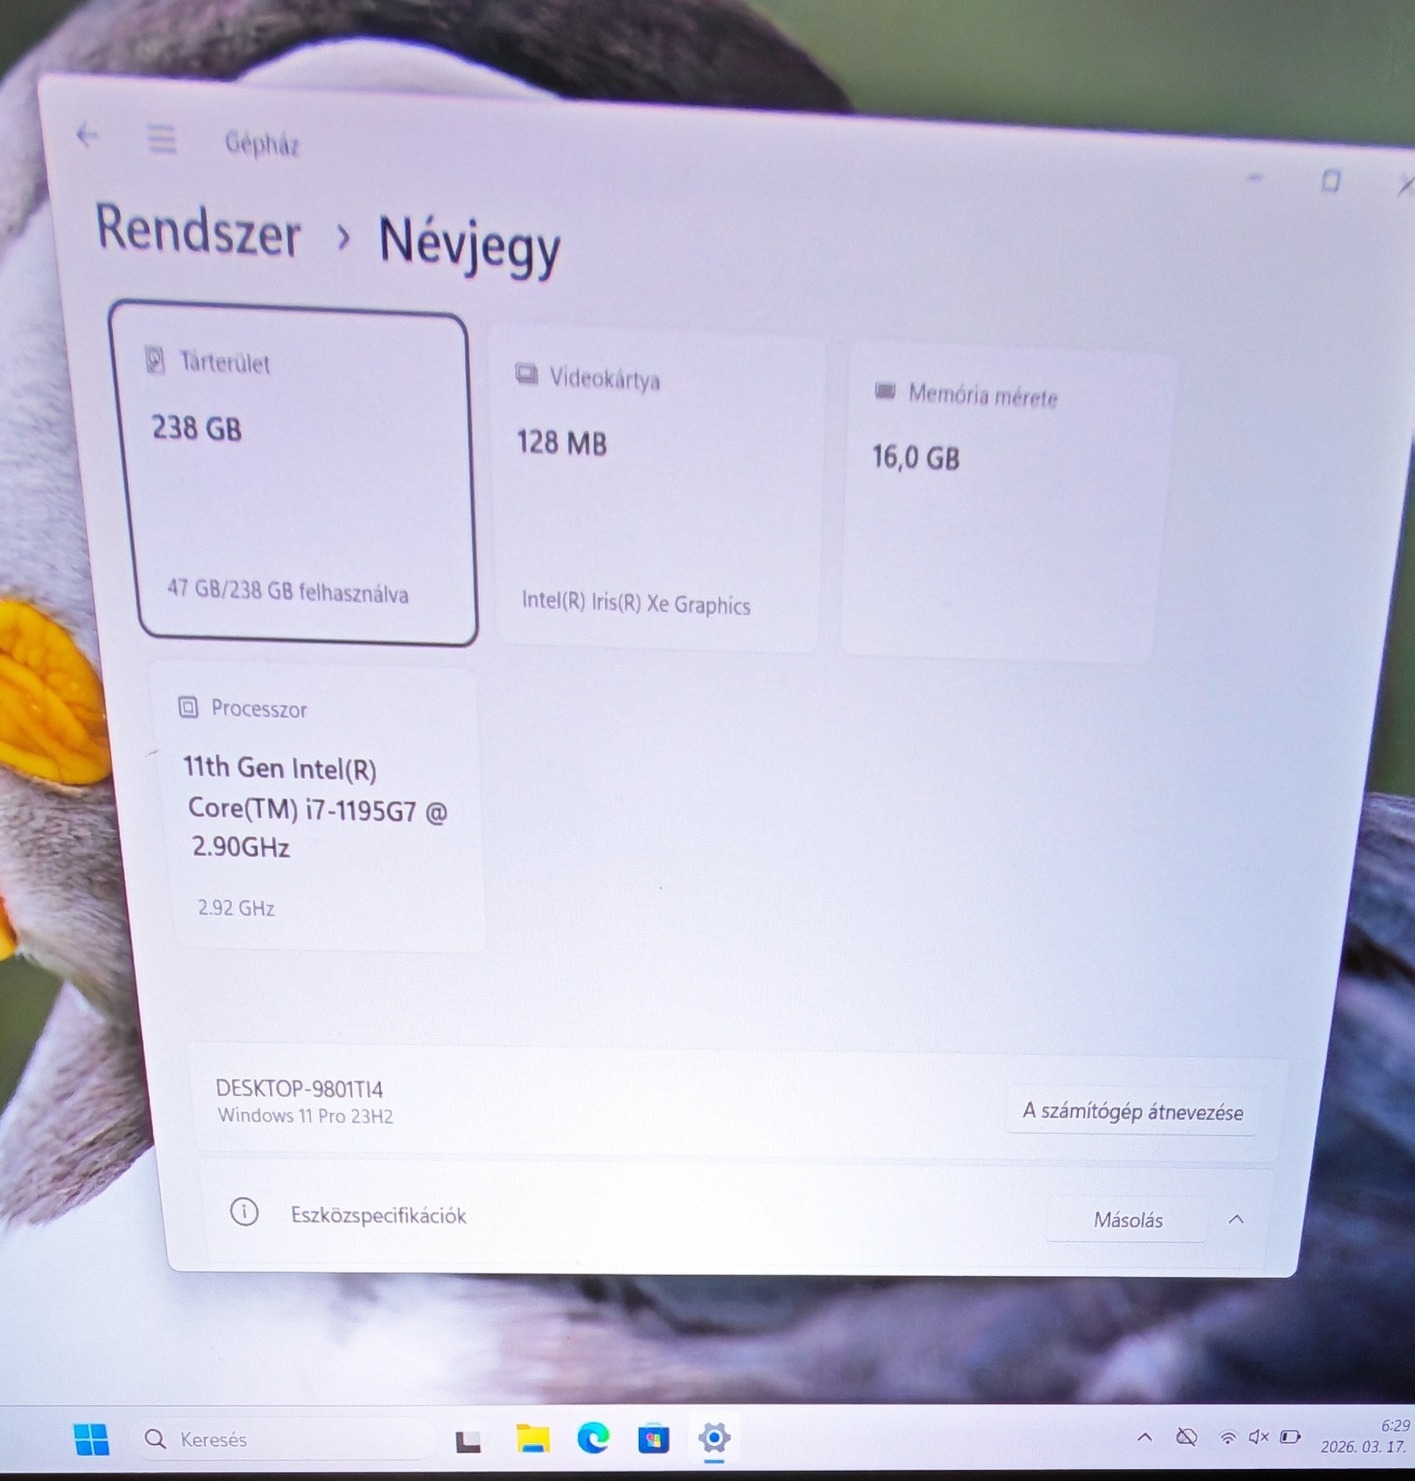This screenshot has height=1481, width=1415.
Task: Click the Memória mérete chip icon
Action: pyautogui.click(x=884, y=391)
